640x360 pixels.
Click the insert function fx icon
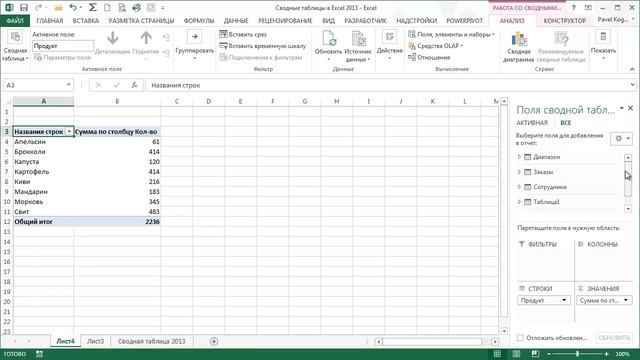[x=134, y=85]
